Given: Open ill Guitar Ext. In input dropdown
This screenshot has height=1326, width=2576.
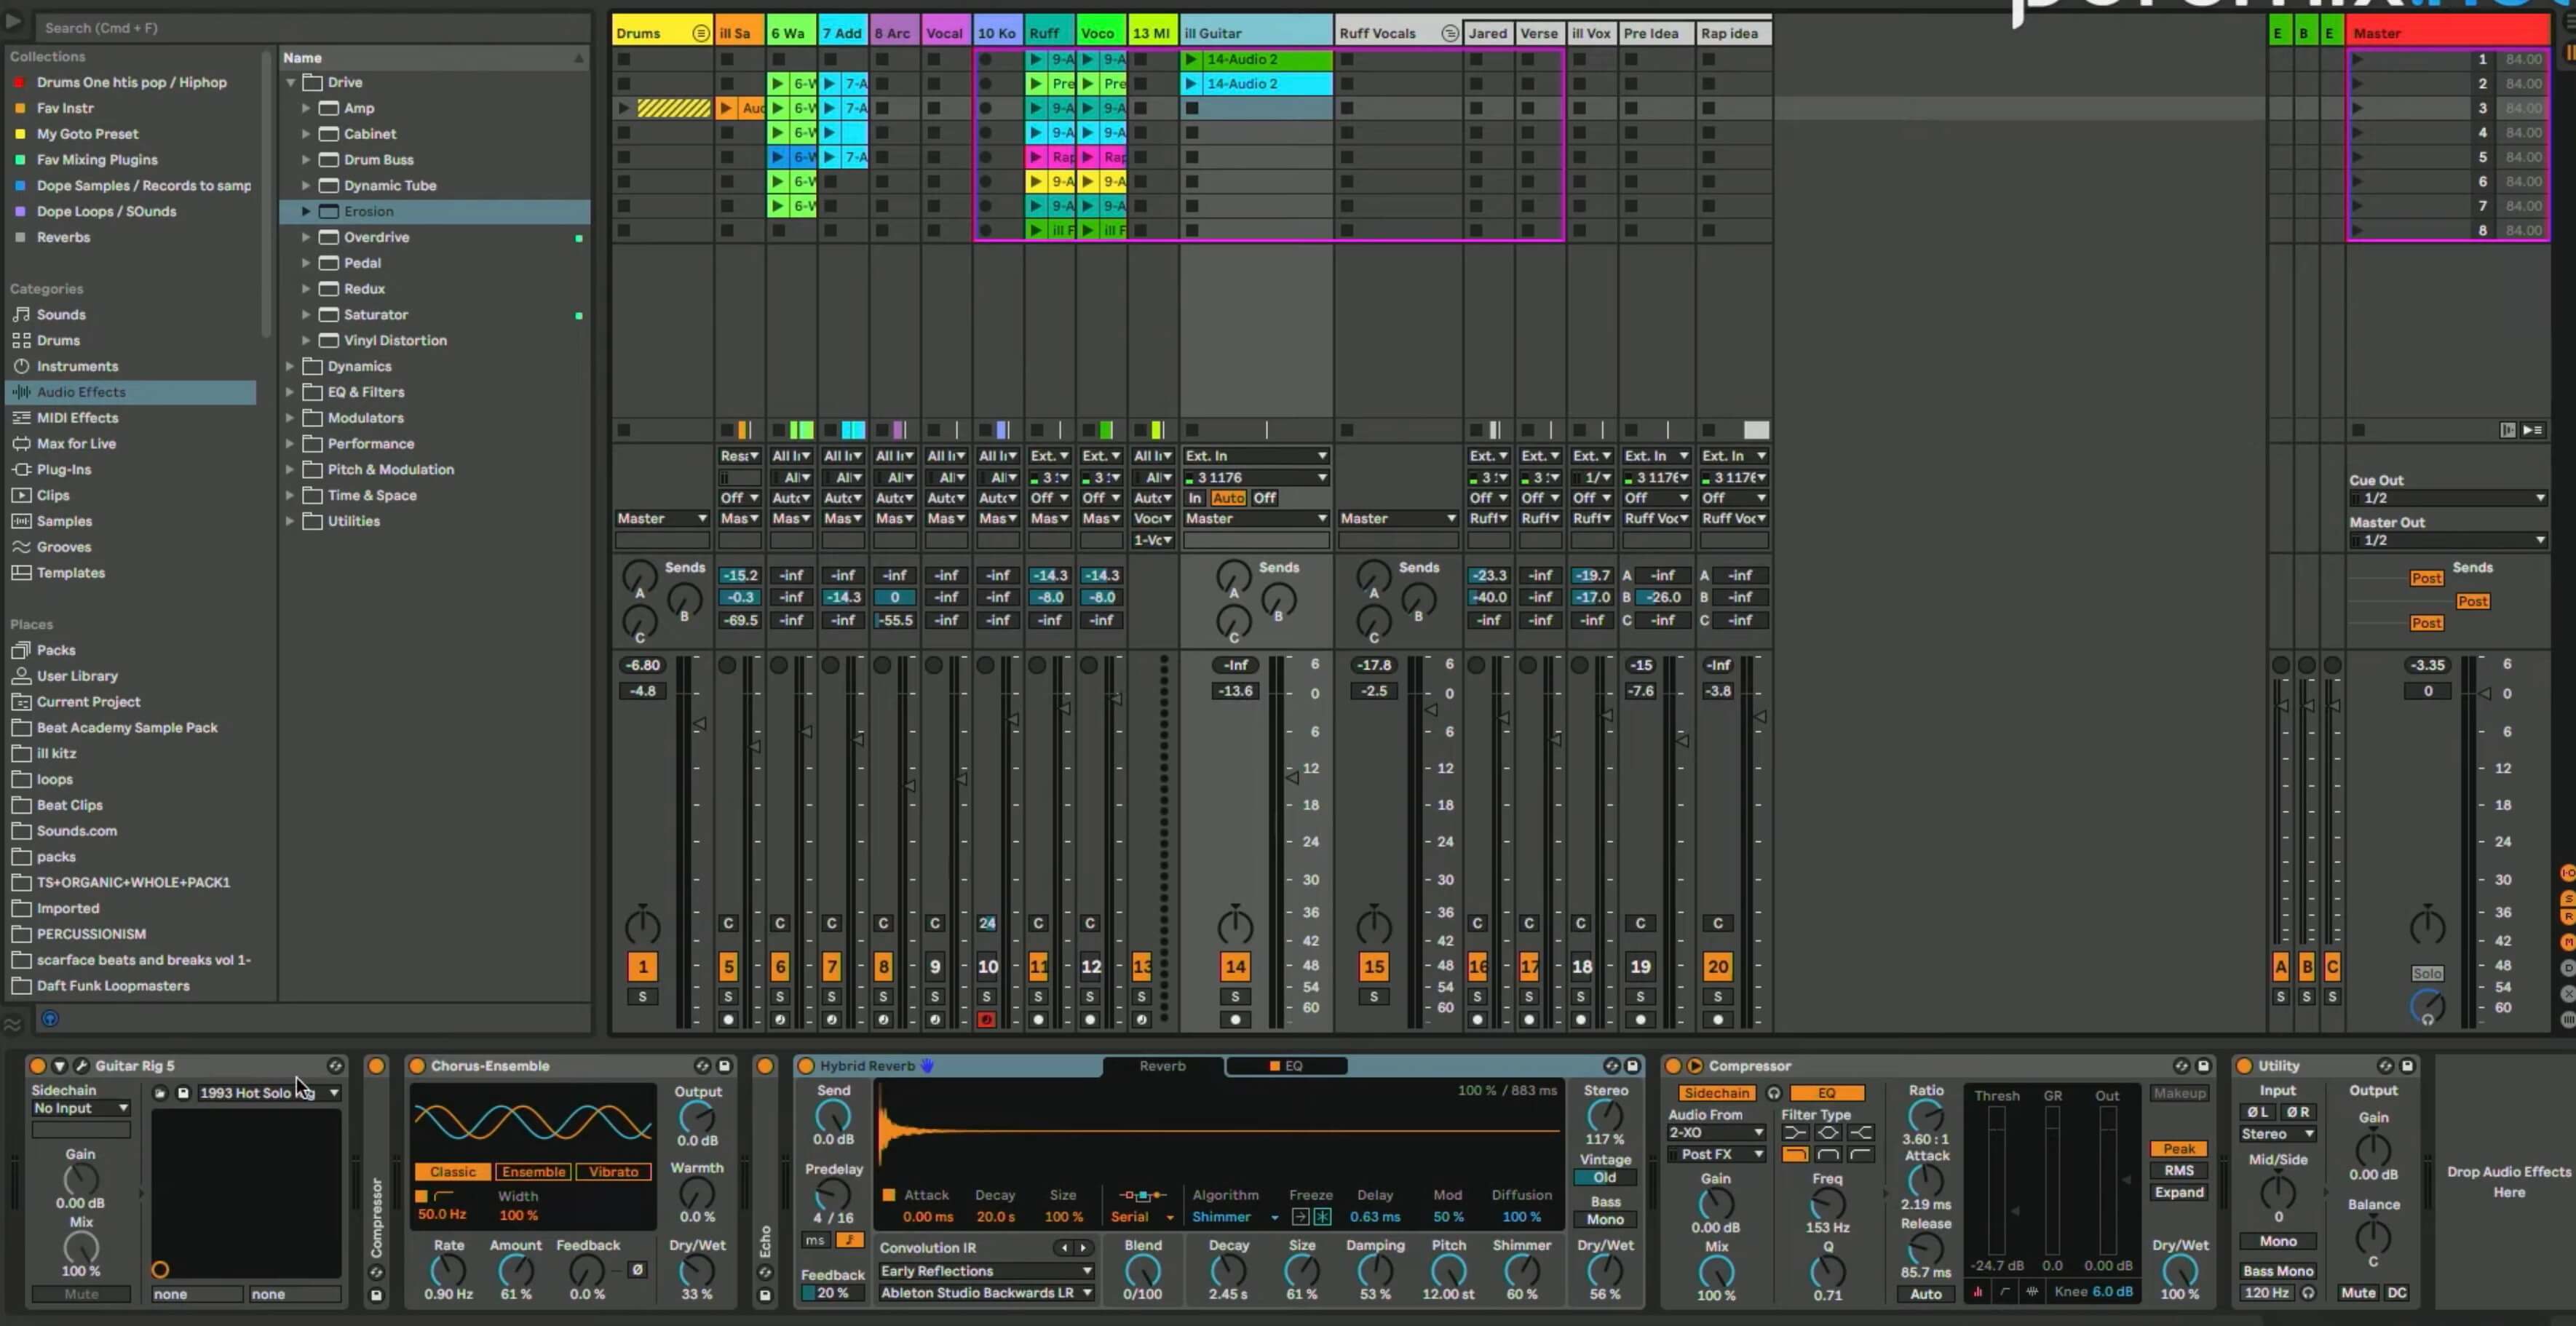Looking at the screenshot, I should (1256, 455).
